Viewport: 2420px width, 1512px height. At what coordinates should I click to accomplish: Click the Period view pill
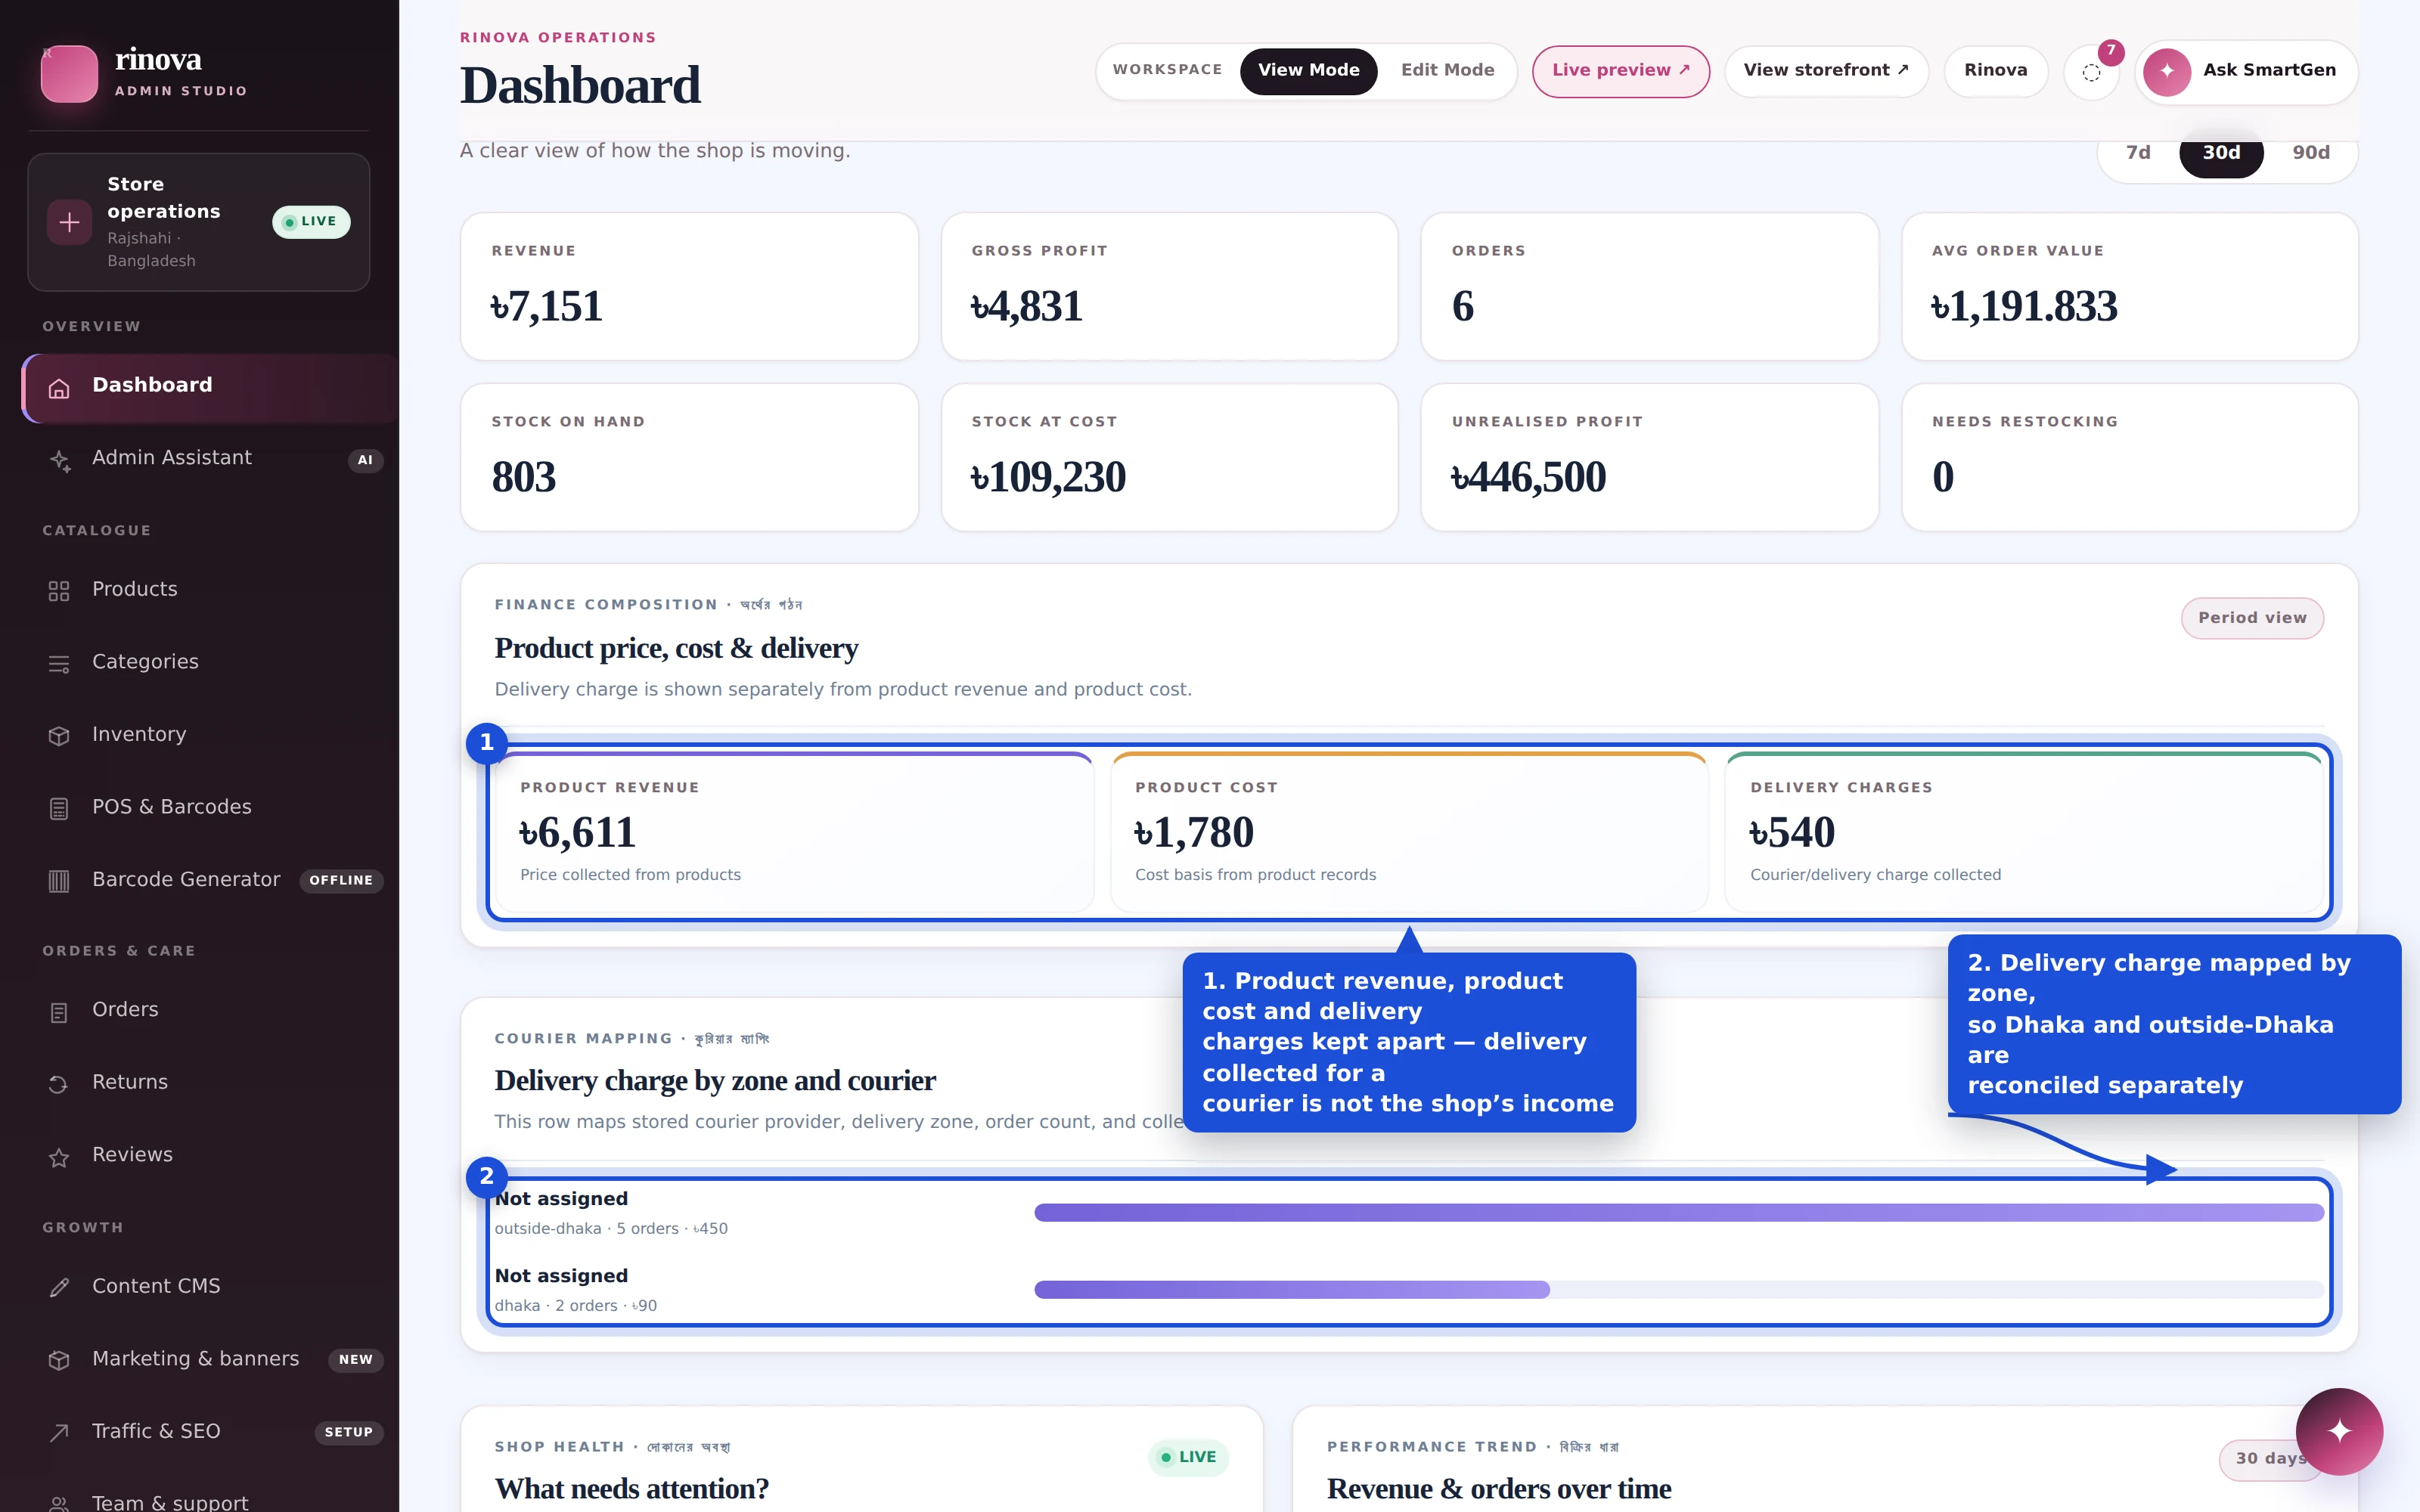2252,618
